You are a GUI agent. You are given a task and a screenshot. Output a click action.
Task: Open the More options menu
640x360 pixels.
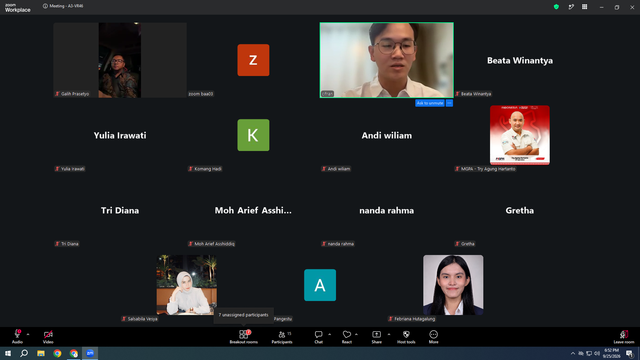(x=433, y=336)
